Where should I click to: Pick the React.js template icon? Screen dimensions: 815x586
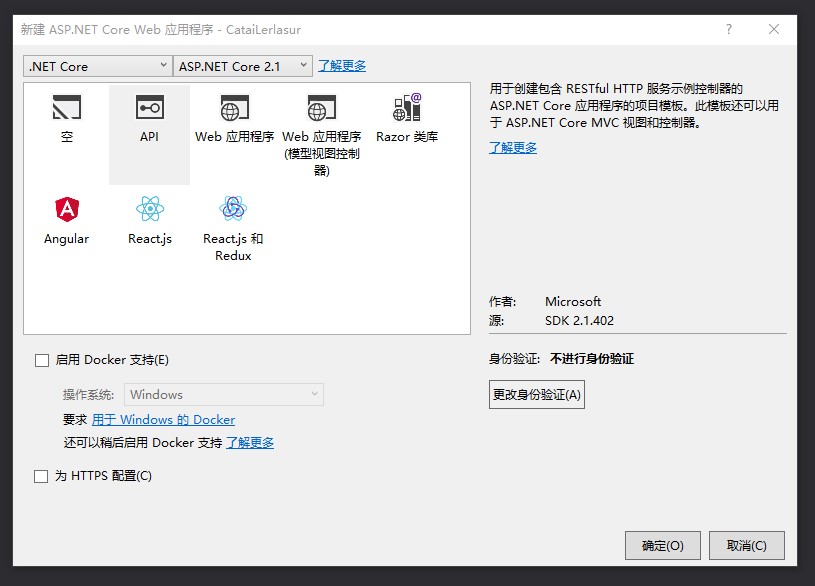pyautogui.click(x=150, y=209)
